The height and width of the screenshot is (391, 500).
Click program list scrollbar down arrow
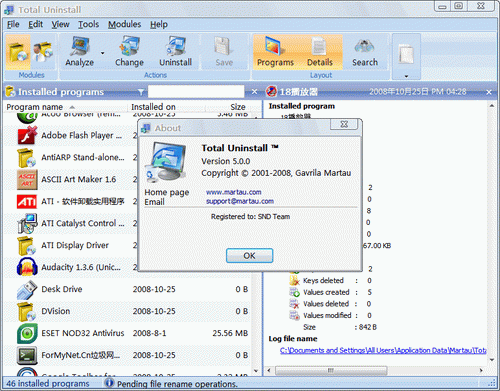256,371
